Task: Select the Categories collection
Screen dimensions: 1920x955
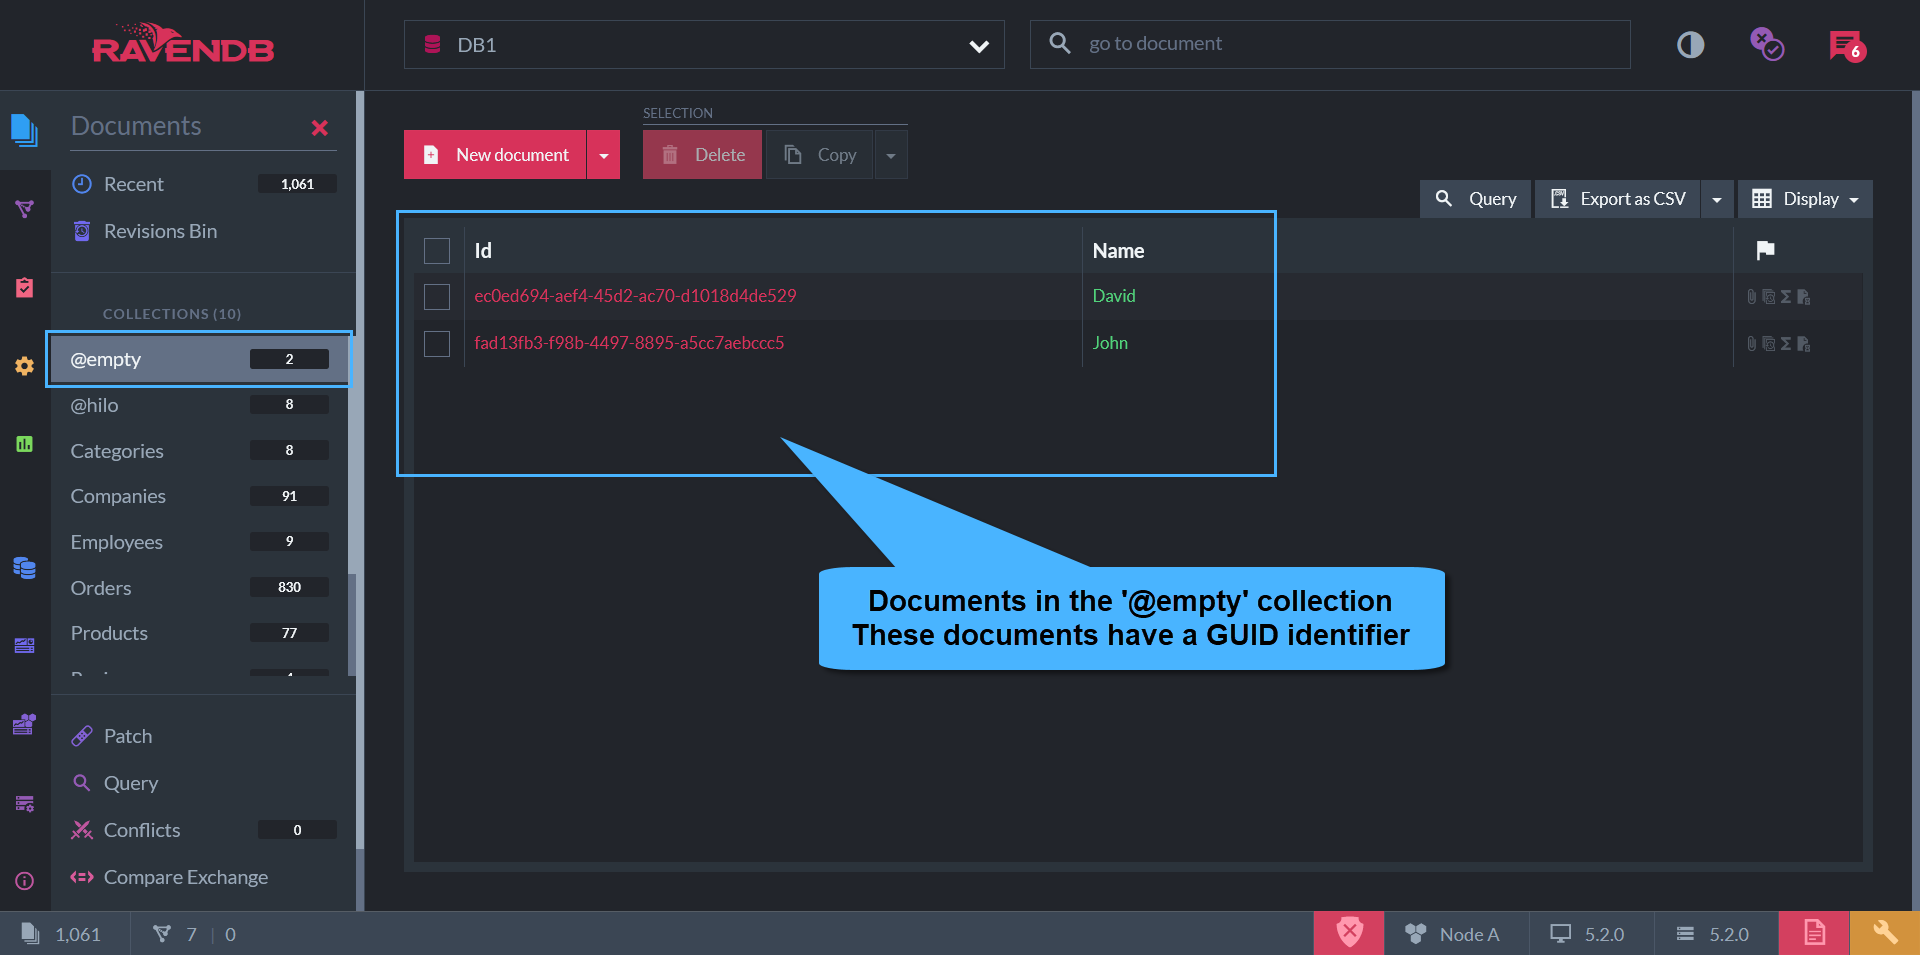Action: (x=199, y=451)
